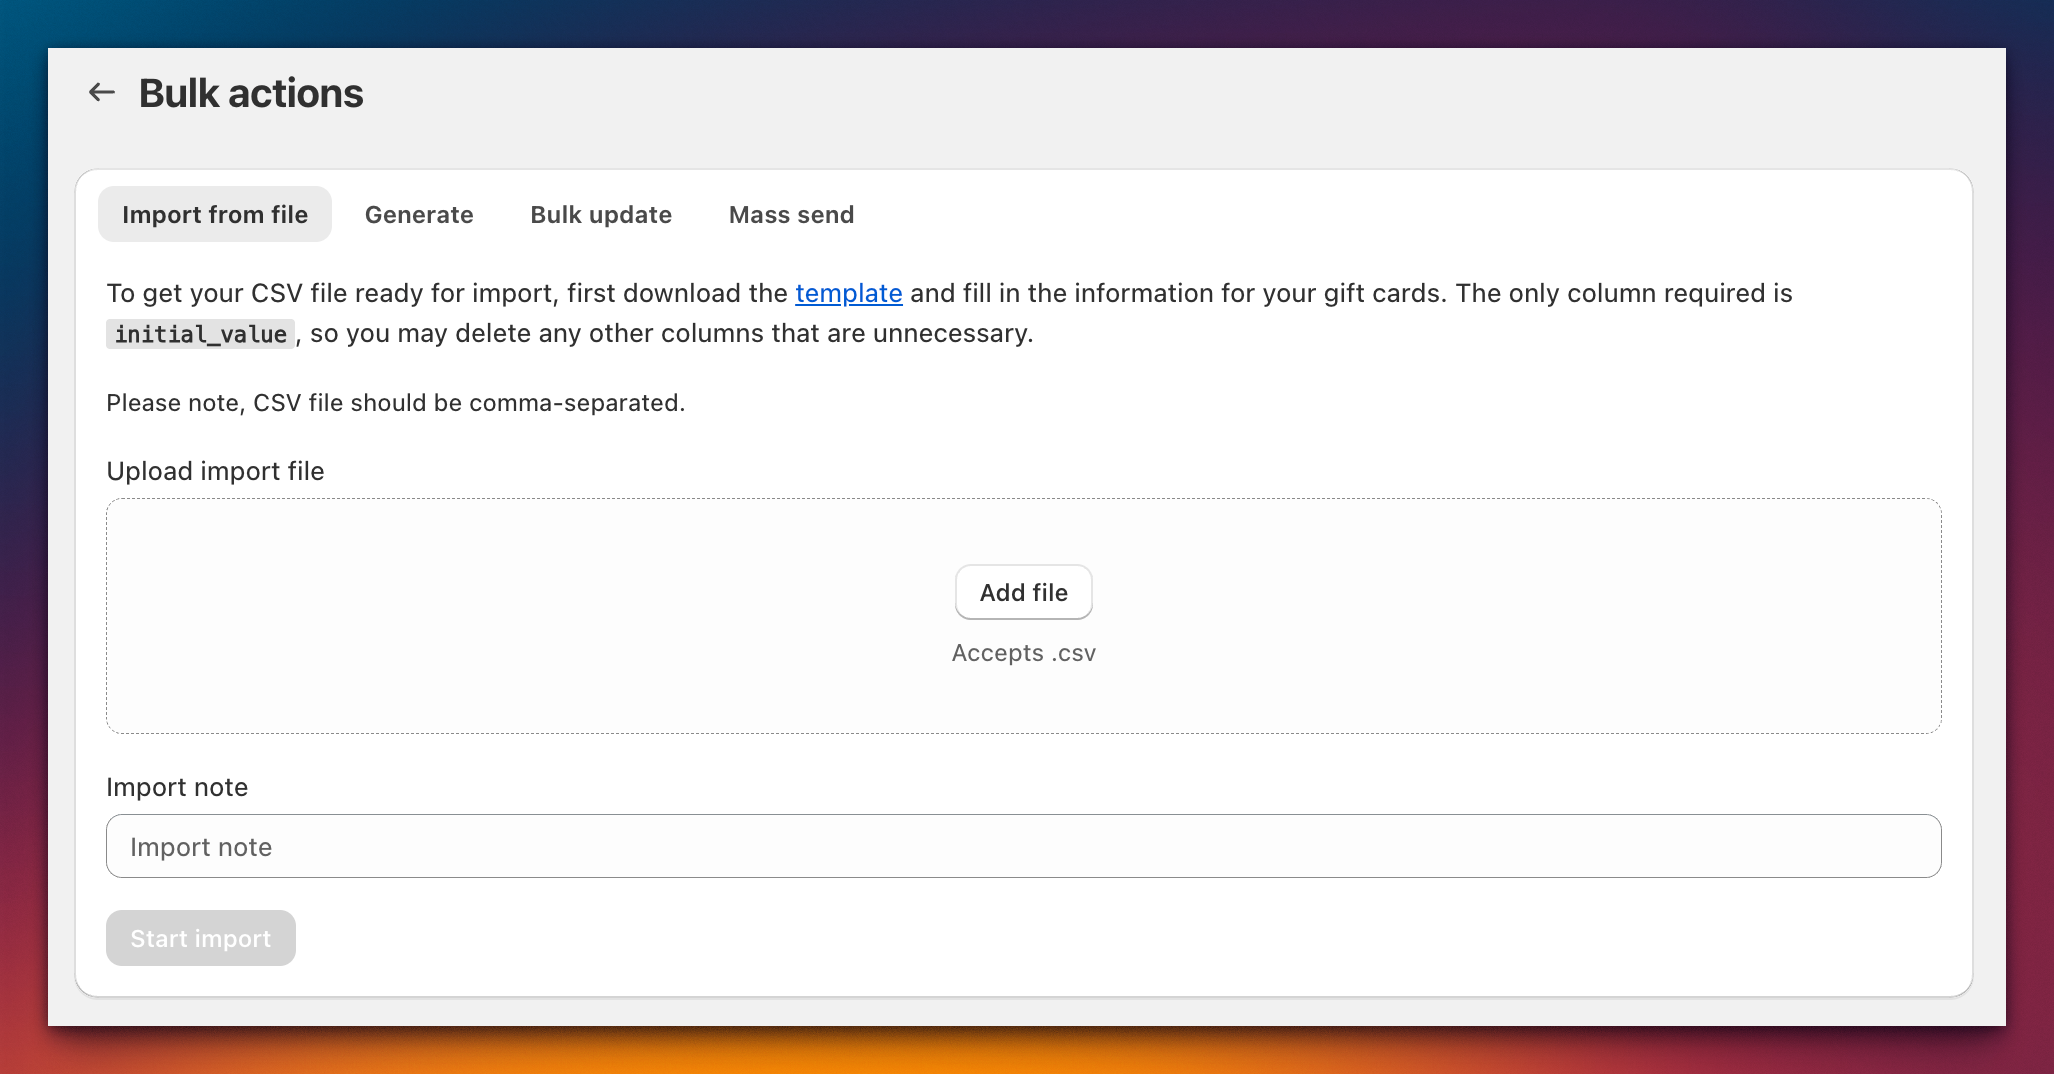Open the Bulk update tab
This screenshot has height=1074, width=2054.
601,214
